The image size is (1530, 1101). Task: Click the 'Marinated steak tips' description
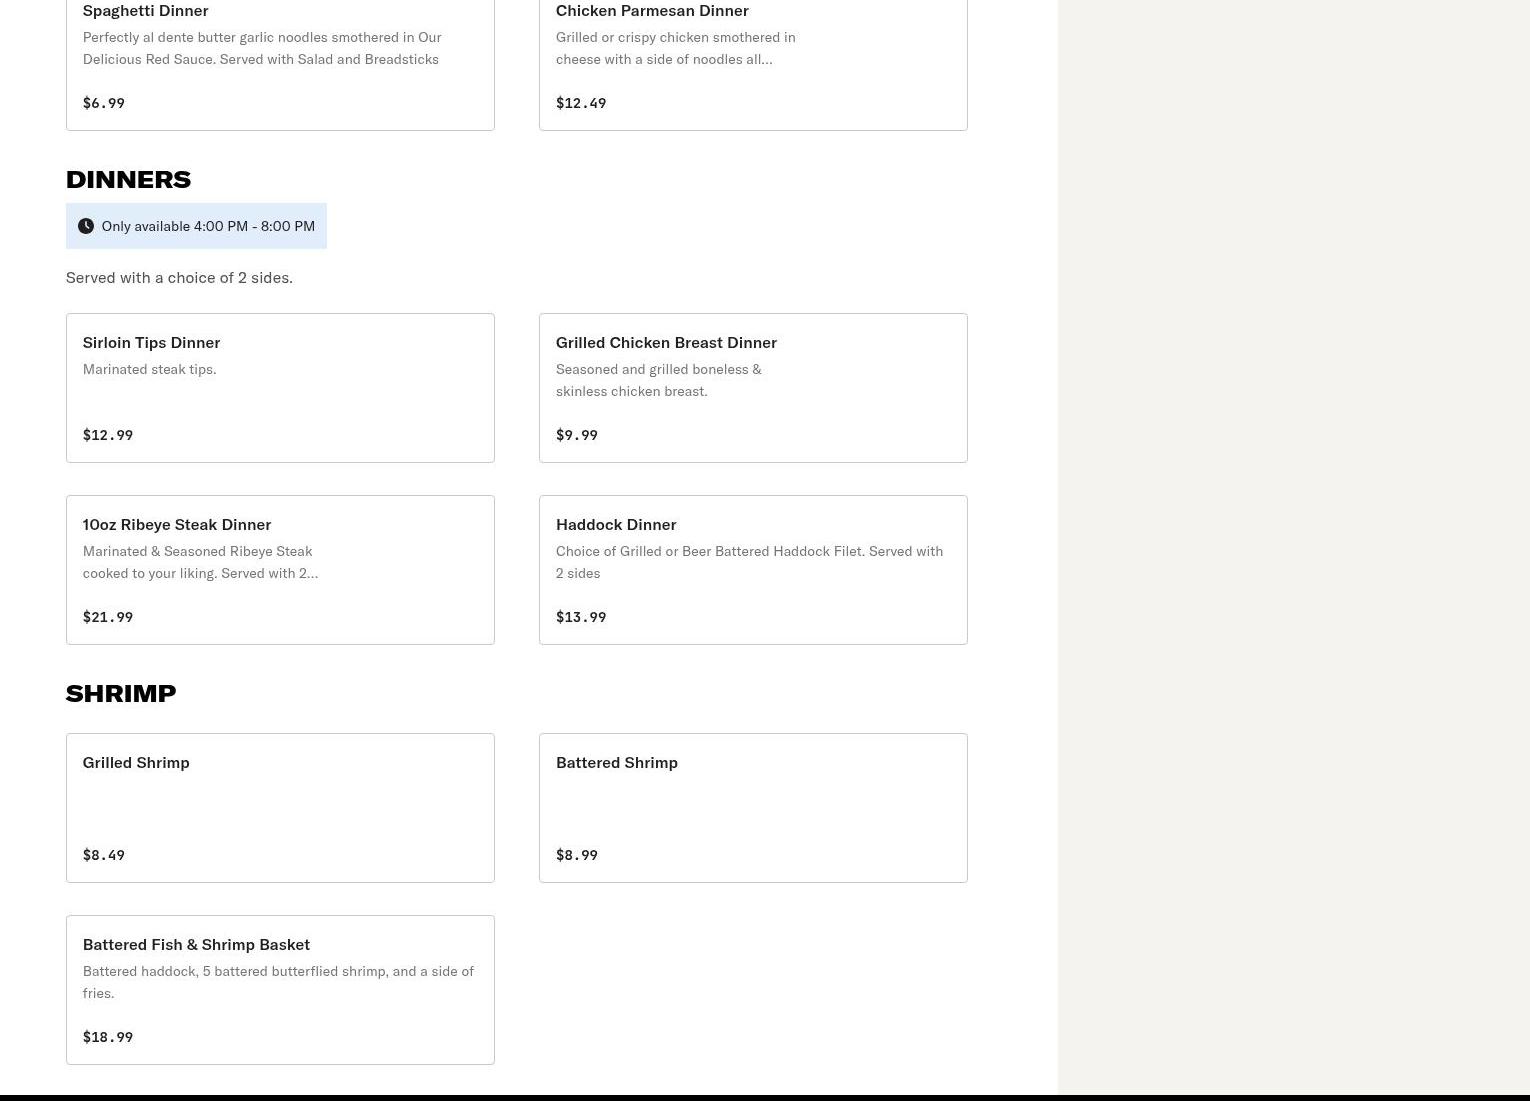click(x=149, y=369)
